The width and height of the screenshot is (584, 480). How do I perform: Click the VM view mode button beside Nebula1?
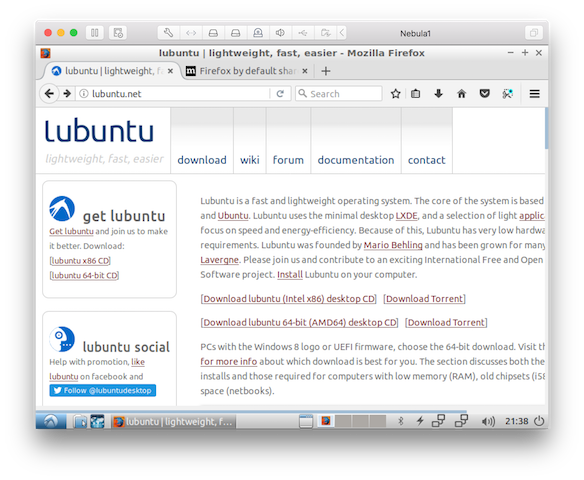pyautogui.click(x=534, y=33)
